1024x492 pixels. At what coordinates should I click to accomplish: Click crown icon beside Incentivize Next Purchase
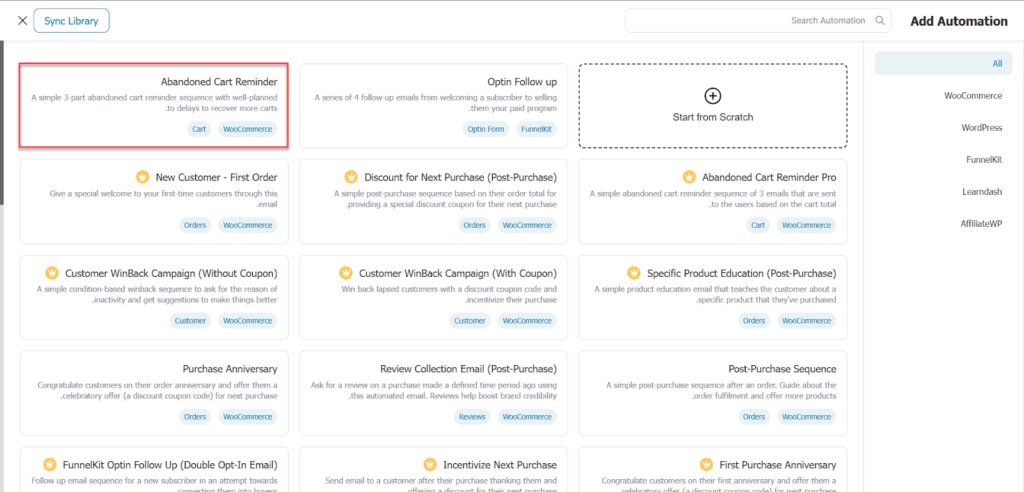pyautogui.click(x=430, y=465)
